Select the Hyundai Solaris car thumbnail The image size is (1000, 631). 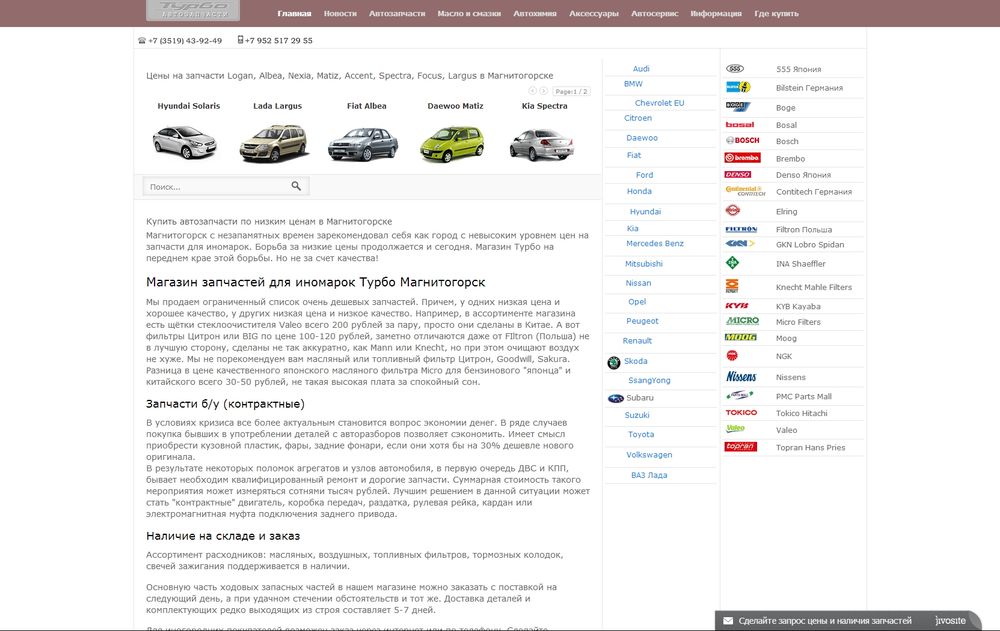[x=185, y=142]
